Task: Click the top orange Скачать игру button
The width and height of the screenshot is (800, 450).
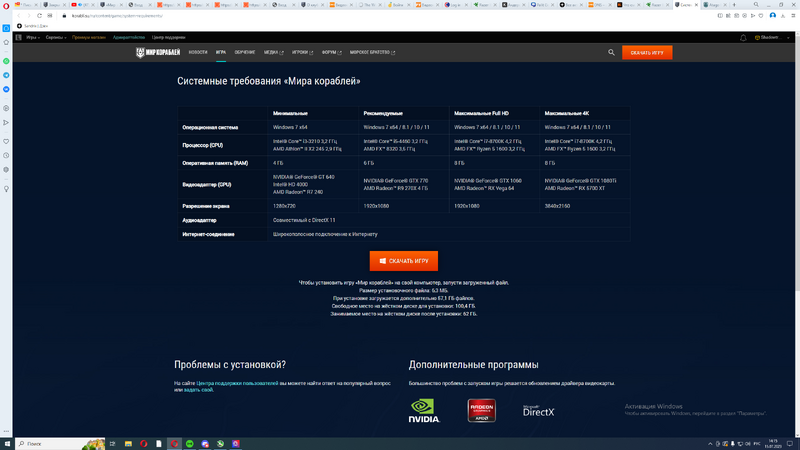Action: (x=647, y=53)
